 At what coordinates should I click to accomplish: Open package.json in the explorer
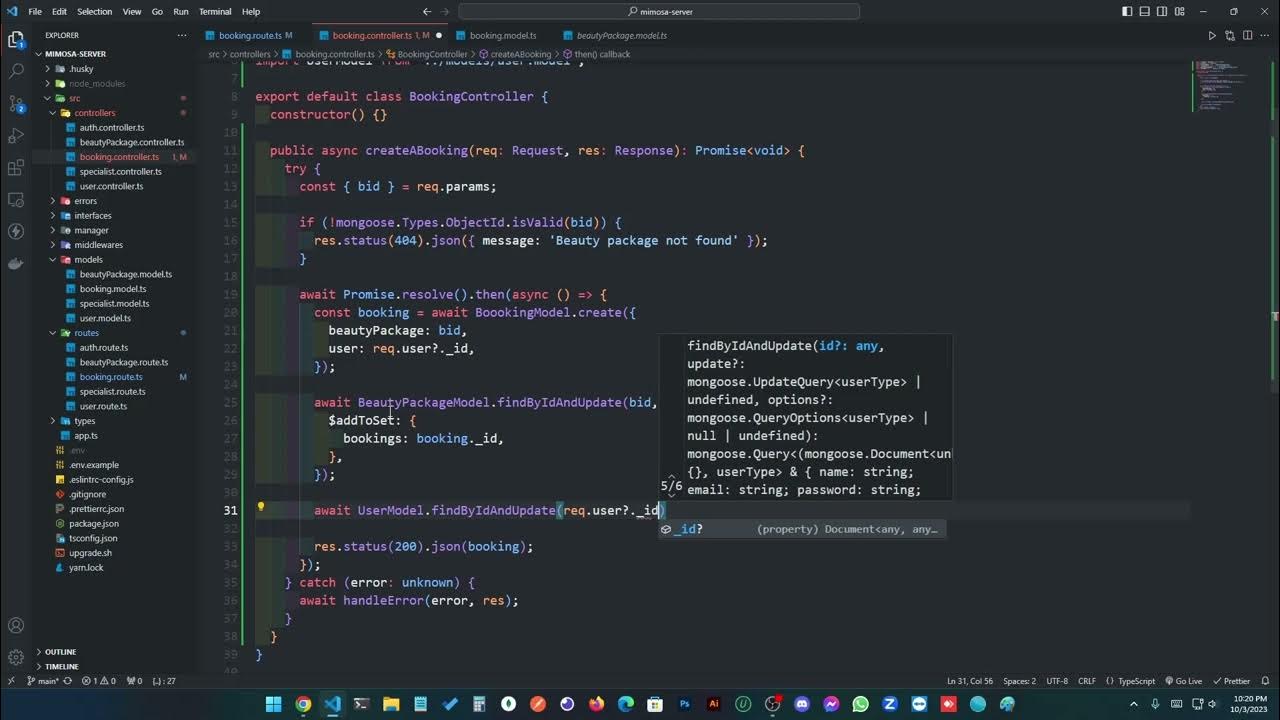click(x=94, y=523)
